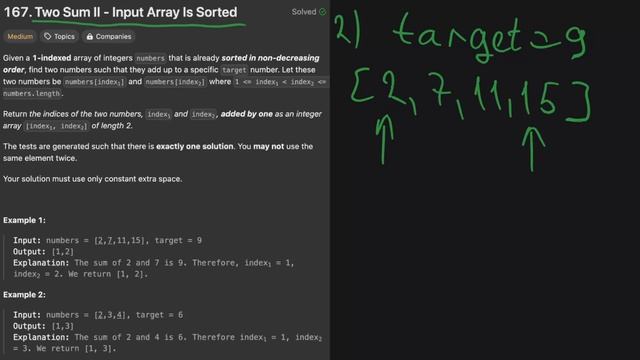Click the Example 2 heading
The image size is (640, 360).
point(24,295)
